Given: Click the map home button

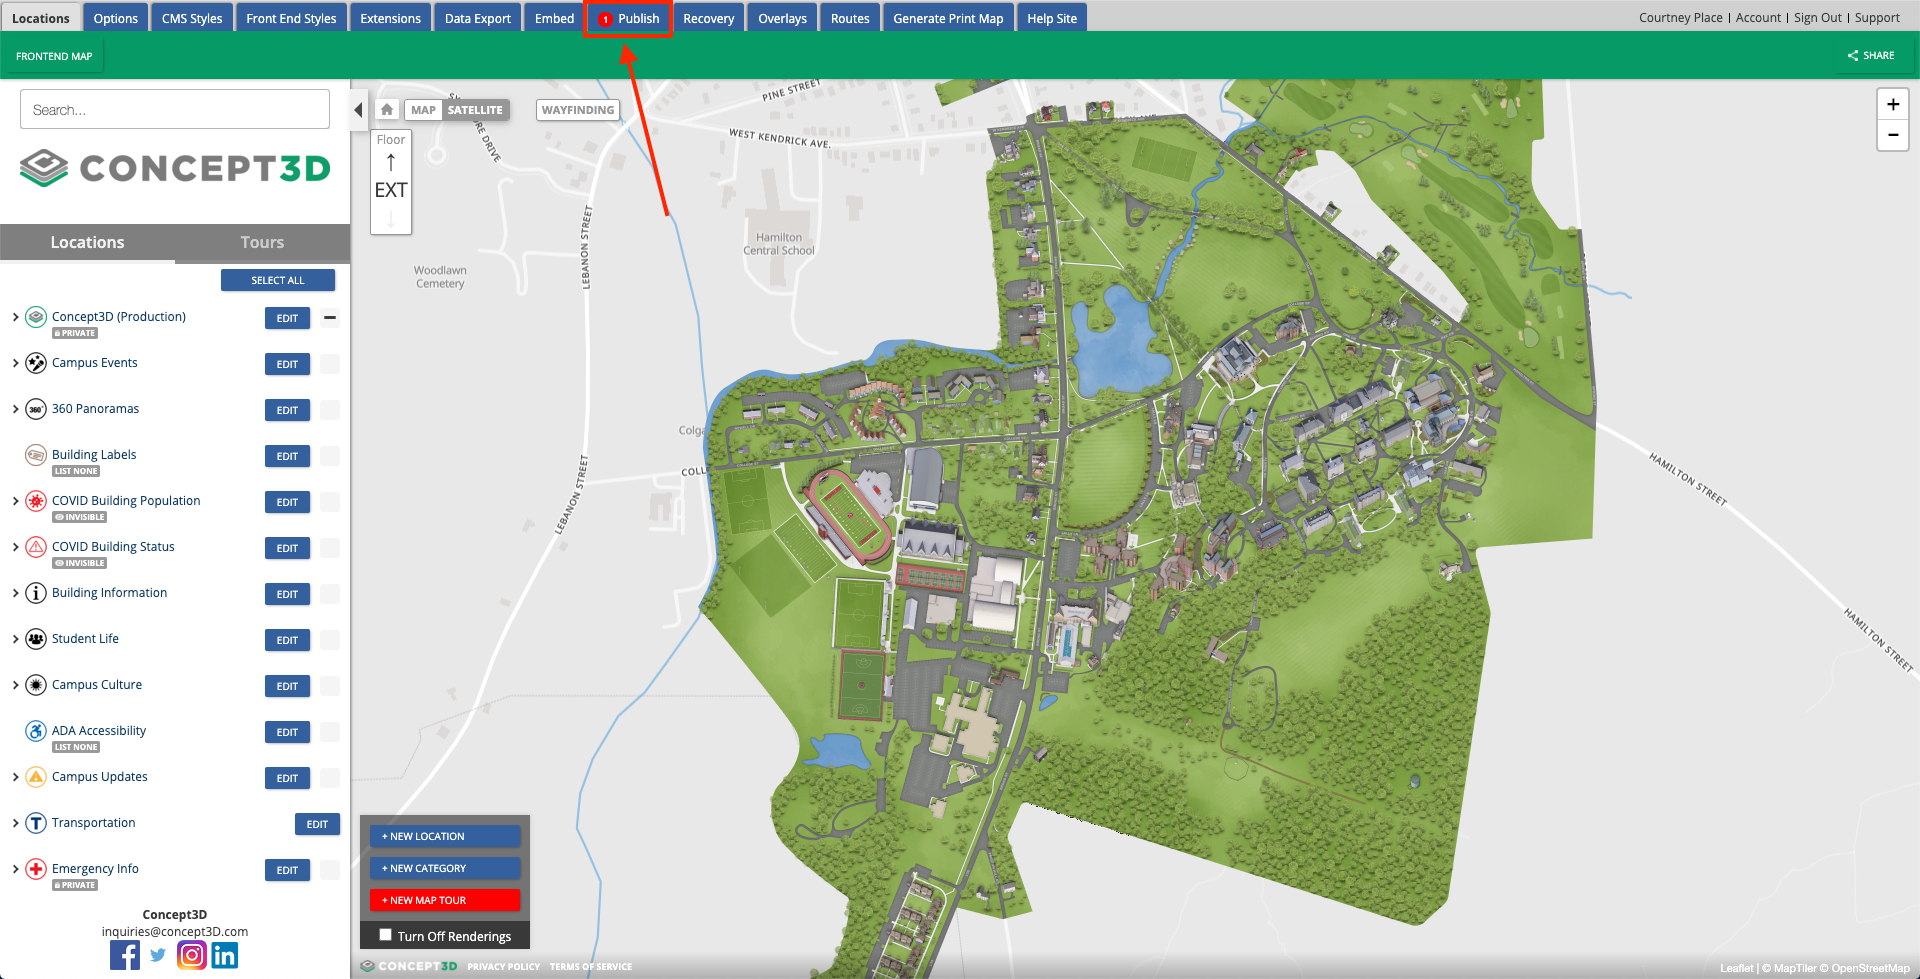Looking at the screenshot, I should click(387, 110).
